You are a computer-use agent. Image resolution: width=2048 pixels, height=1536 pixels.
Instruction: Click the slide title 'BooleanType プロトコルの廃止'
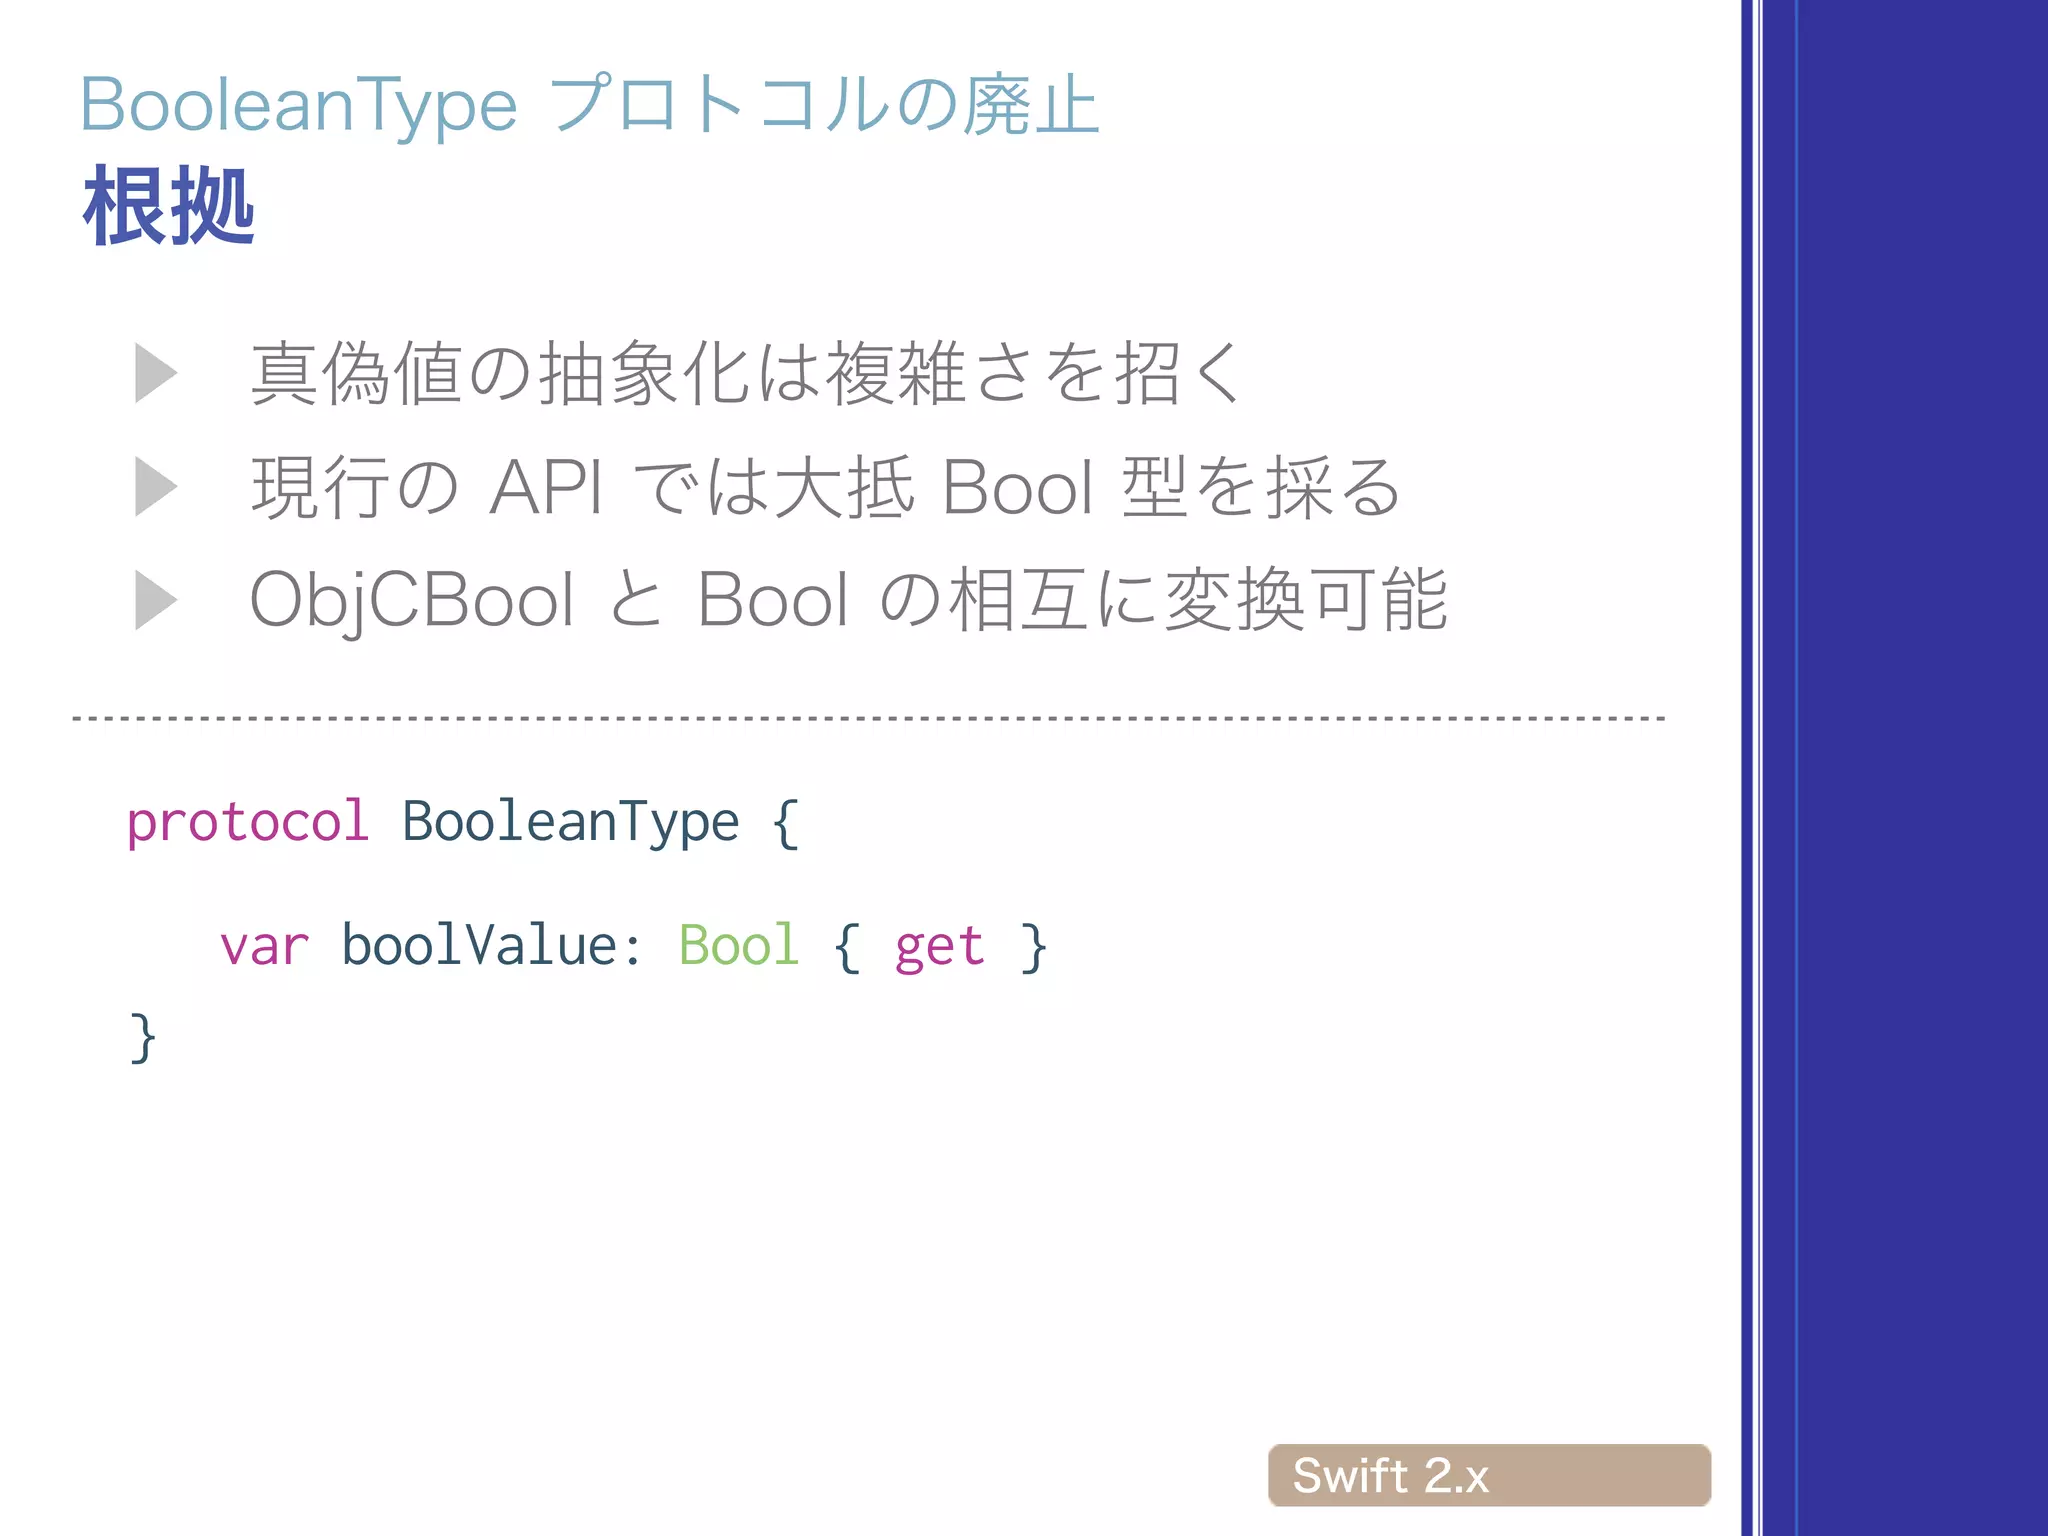(590, 105)
